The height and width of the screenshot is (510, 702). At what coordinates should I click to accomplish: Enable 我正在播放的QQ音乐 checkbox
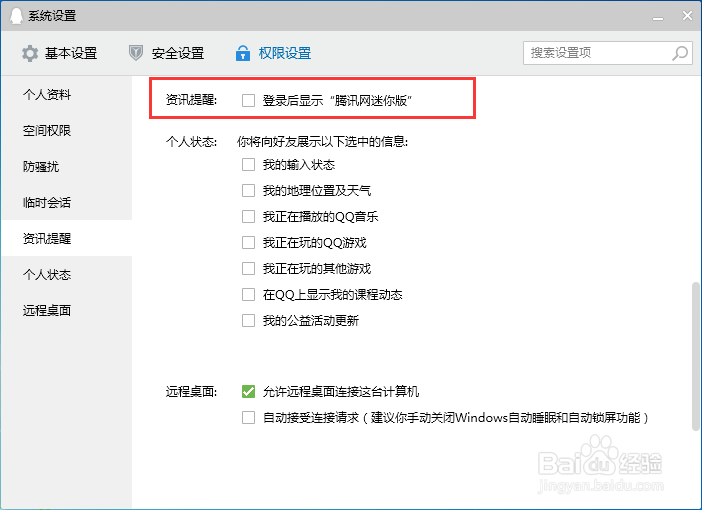pyautogui.click(x=248, y=217)
